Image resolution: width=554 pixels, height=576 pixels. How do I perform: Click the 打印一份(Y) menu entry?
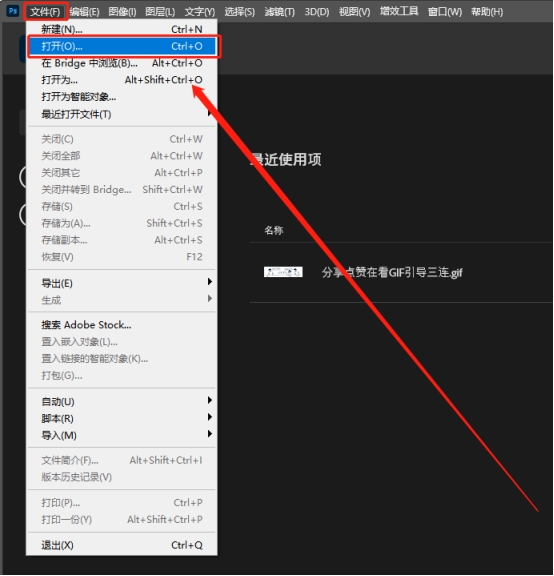pos(122,519)
